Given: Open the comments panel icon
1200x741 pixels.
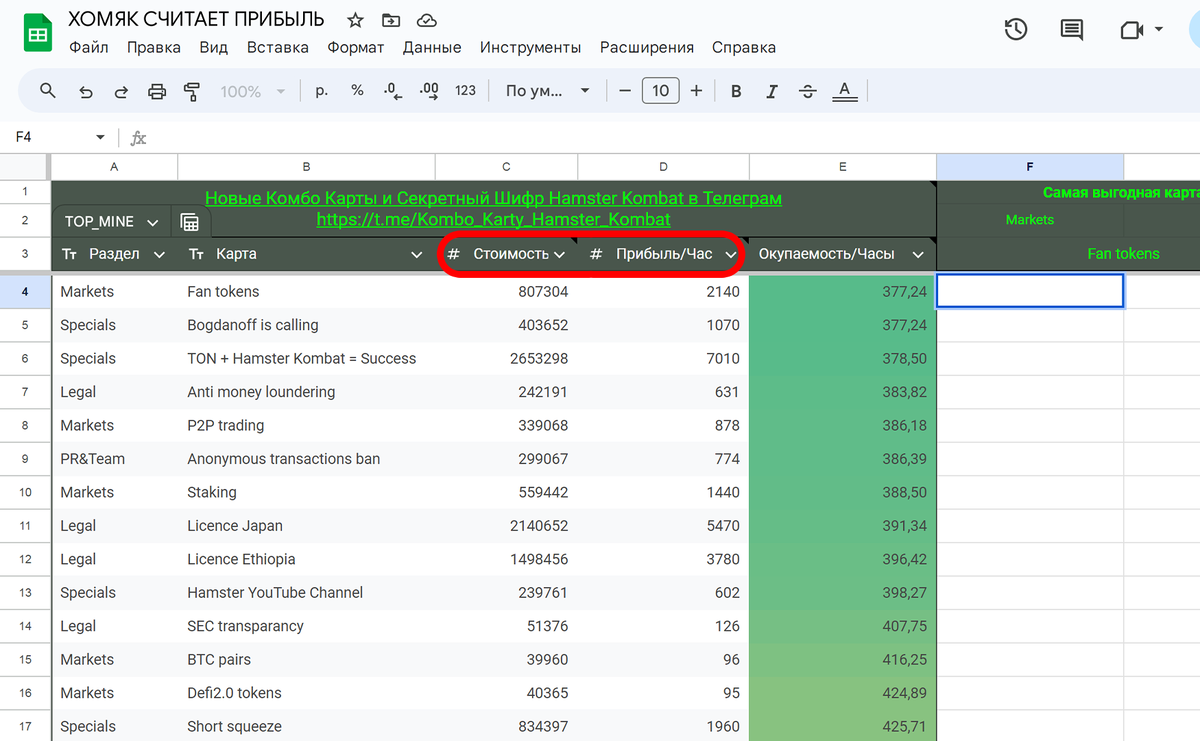Looking at the screenshot, I should point(1071,30).
